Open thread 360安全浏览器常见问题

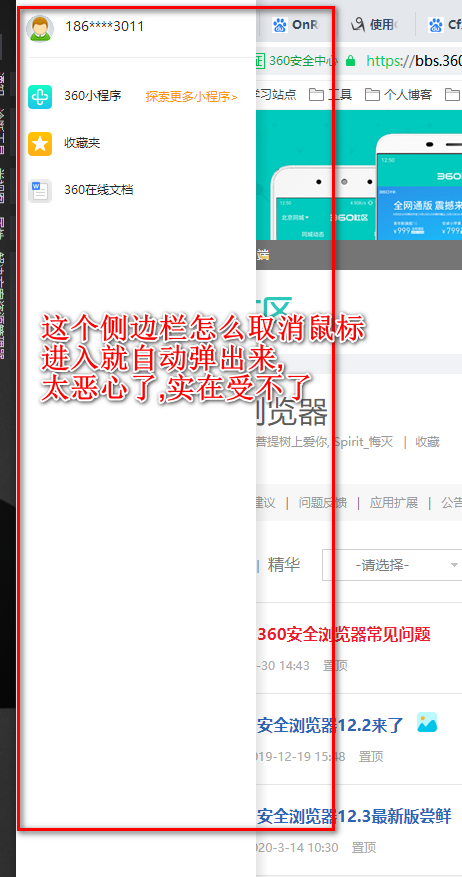pos(344,634)
